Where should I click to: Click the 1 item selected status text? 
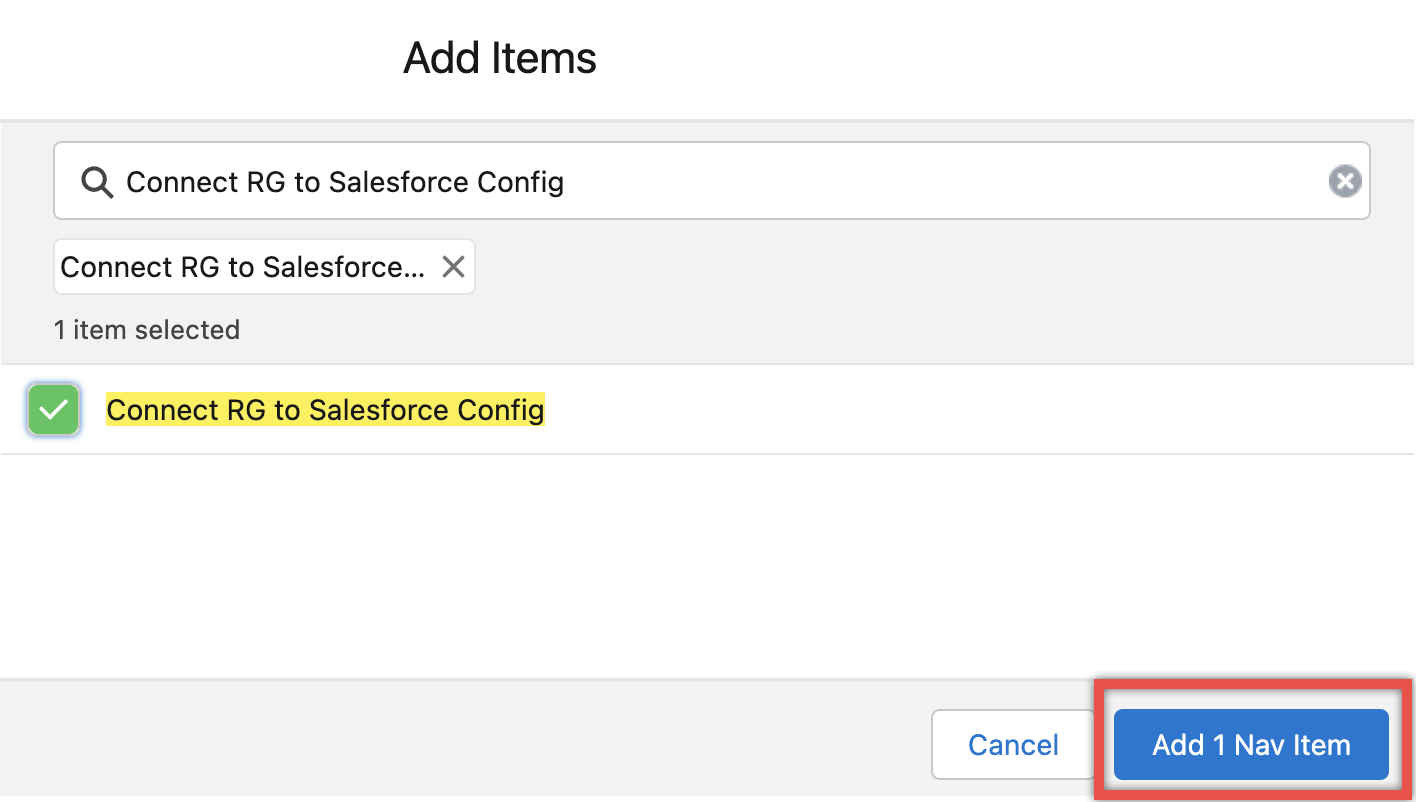(x=147, y=330)
